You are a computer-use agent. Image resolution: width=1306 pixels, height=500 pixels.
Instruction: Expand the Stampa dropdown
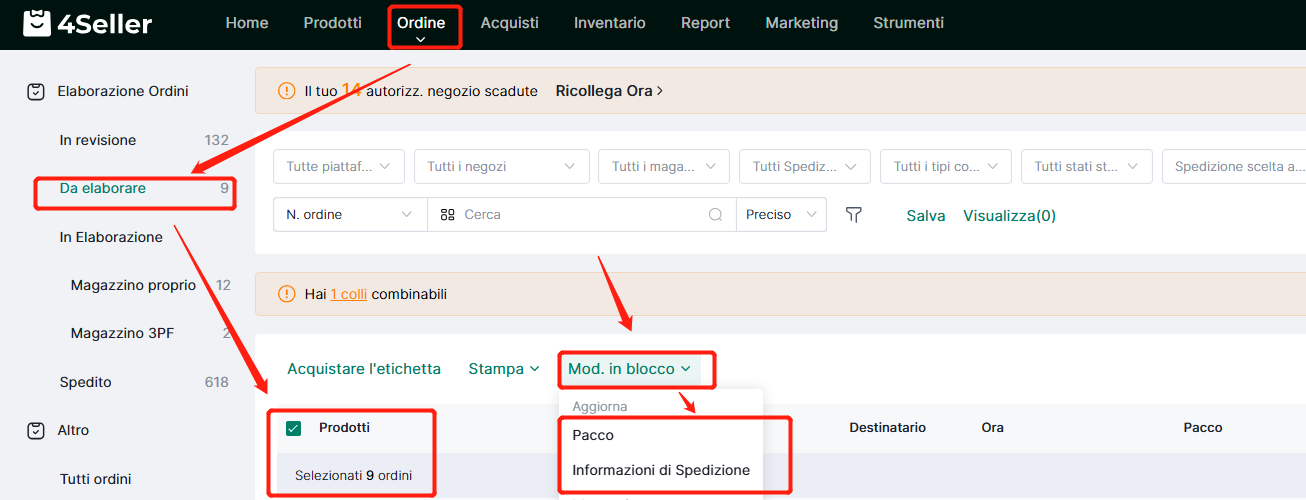504,369
